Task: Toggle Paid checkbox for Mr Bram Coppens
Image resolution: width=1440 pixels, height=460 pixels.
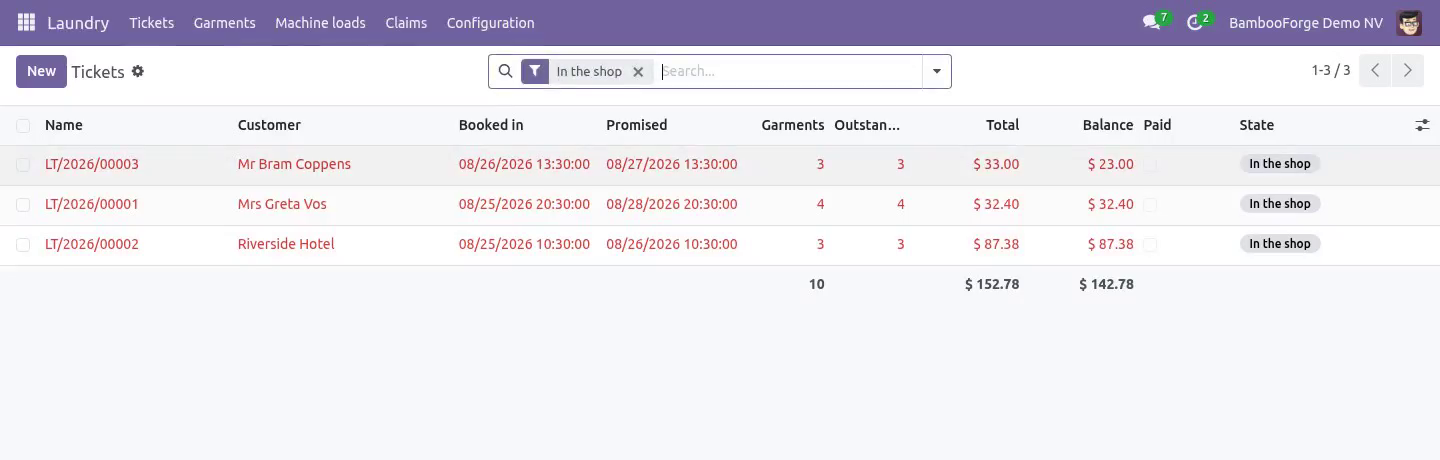Action: point(1150,164)
